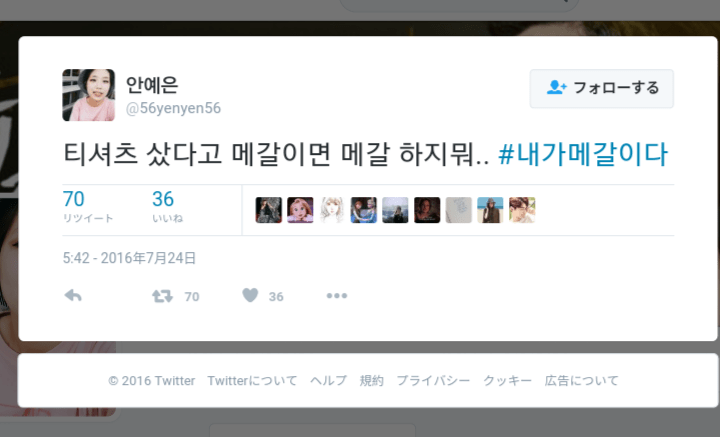Open the プライバシー privacy footer link
720x437 pixels.
coord(433,381)
